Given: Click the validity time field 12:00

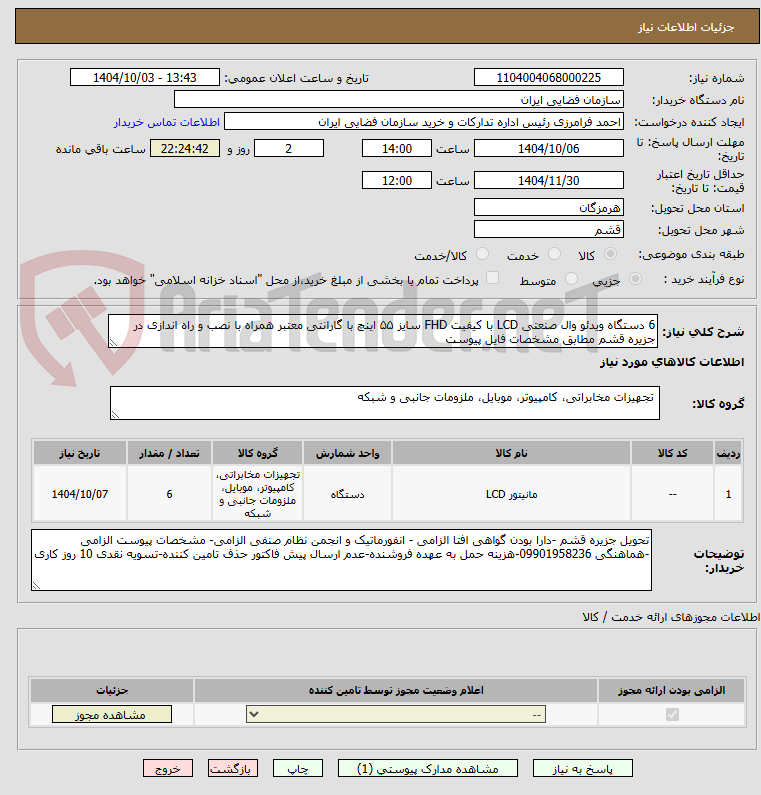Looking at the screenshot, I should pyautogui.click(x=396, y=180).
